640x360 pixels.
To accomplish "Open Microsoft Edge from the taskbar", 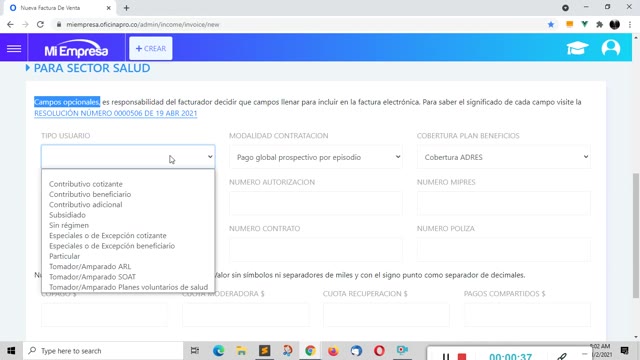I will [x=218, y=351].
